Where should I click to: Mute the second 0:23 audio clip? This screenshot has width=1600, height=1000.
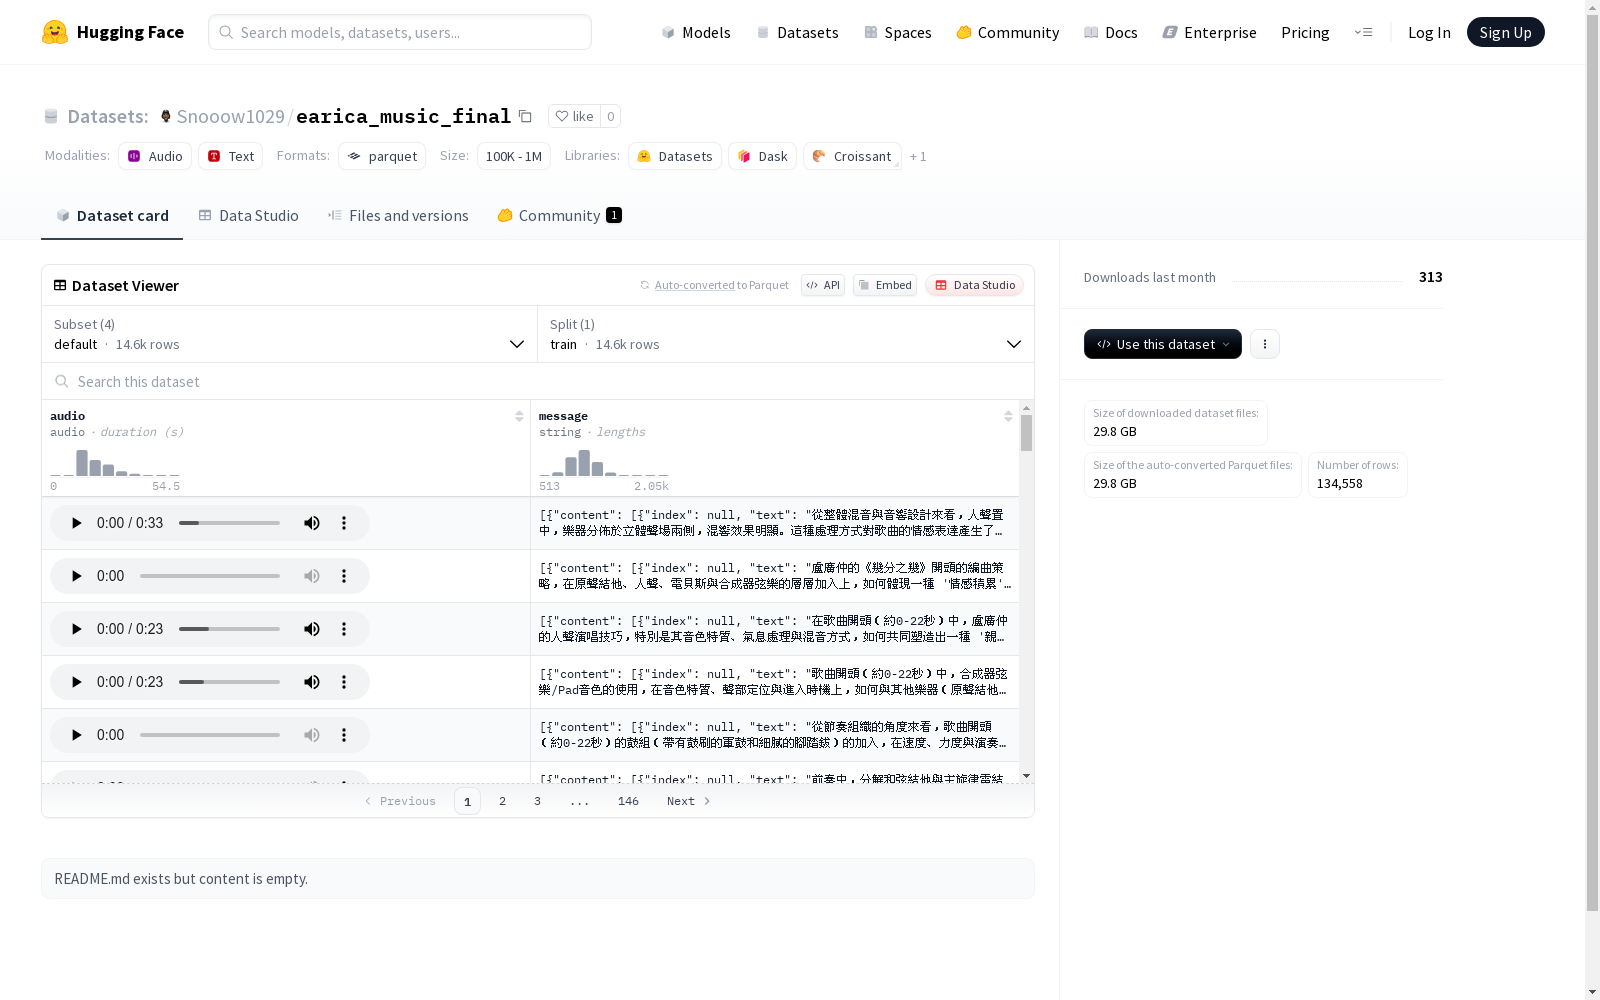tap(312, 682)
